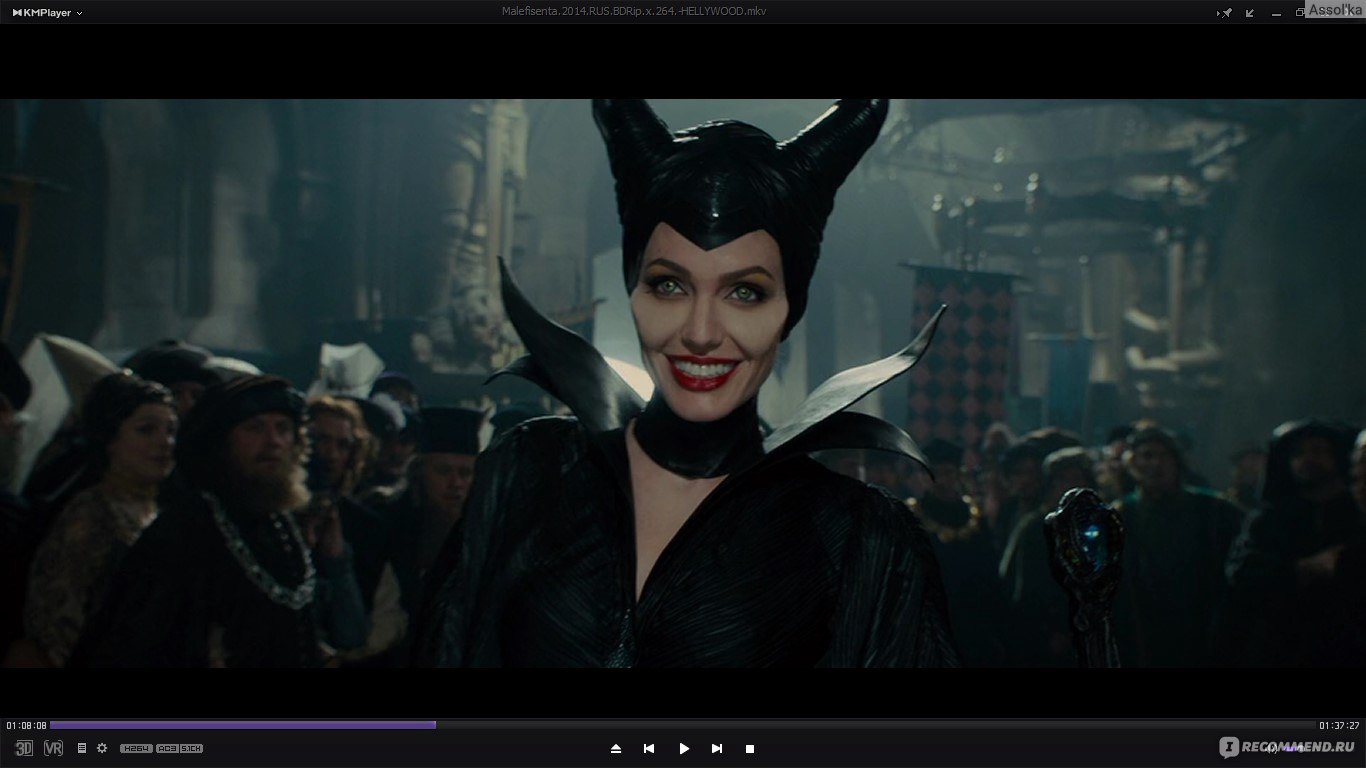Stop playback
Viewport: 1366px width, 768px height.
[750, 748]
